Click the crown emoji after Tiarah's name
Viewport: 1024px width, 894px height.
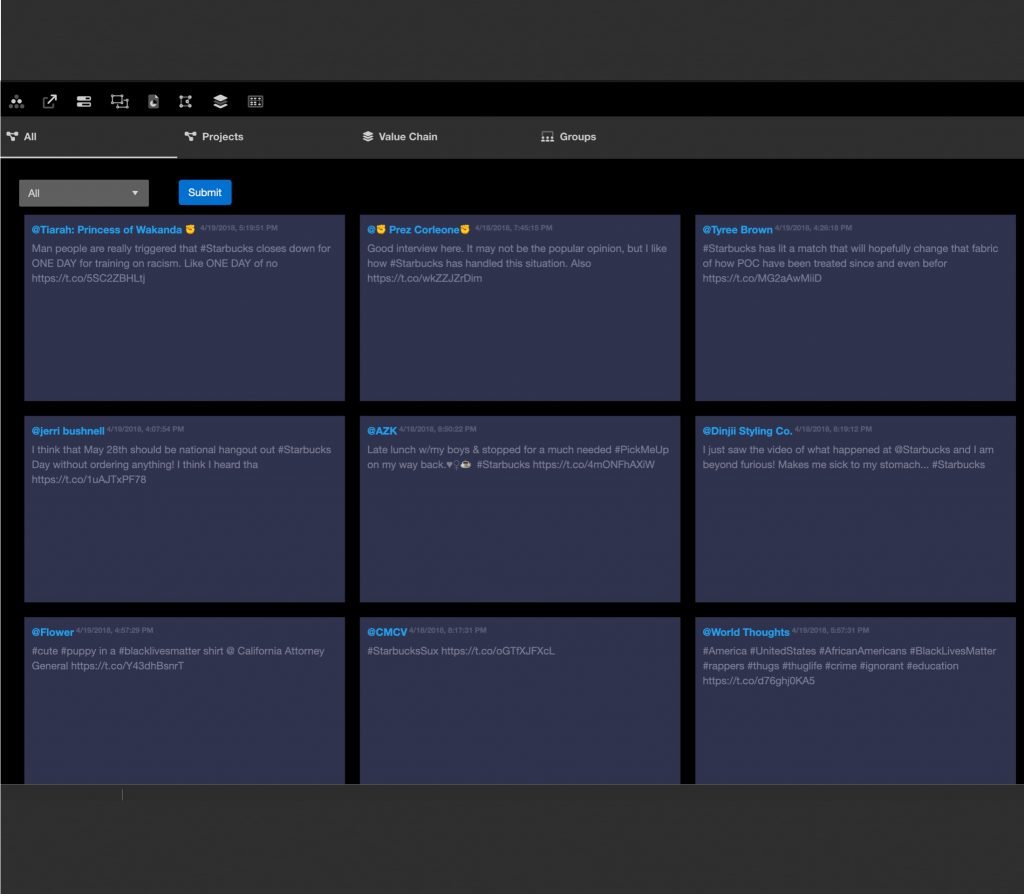pyautogui.click(x=190, y=229)
